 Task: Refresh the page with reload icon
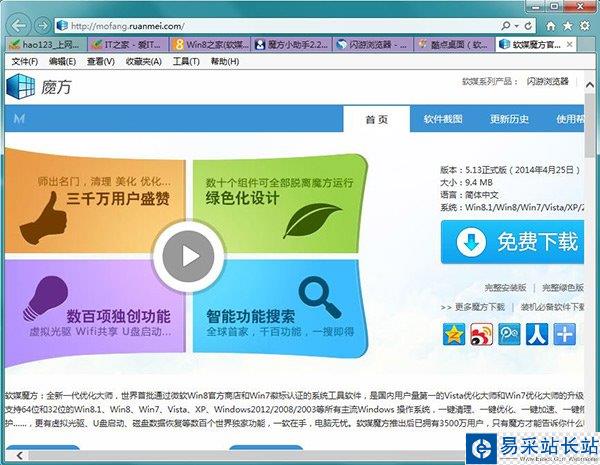tap(528, 26)
